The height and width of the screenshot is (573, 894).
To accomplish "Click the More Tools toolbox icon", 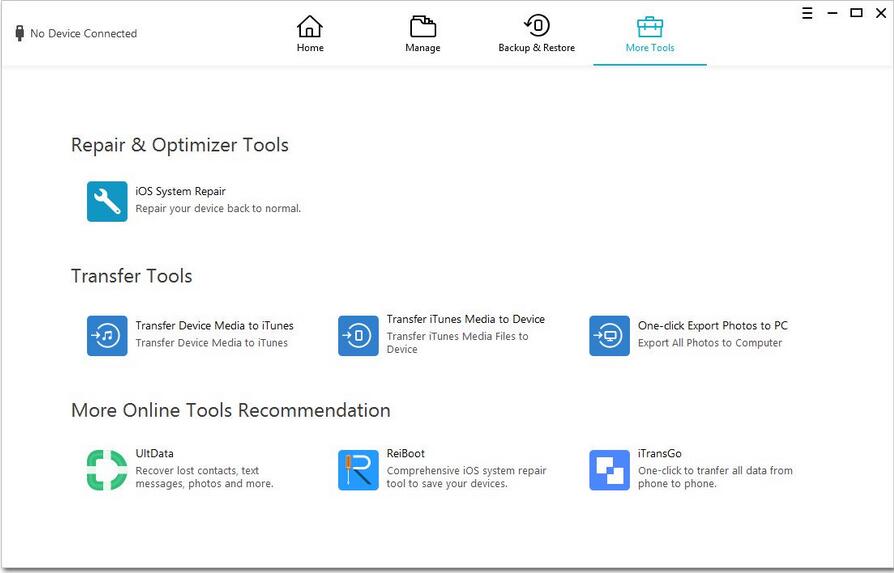I will click(650, 26).
